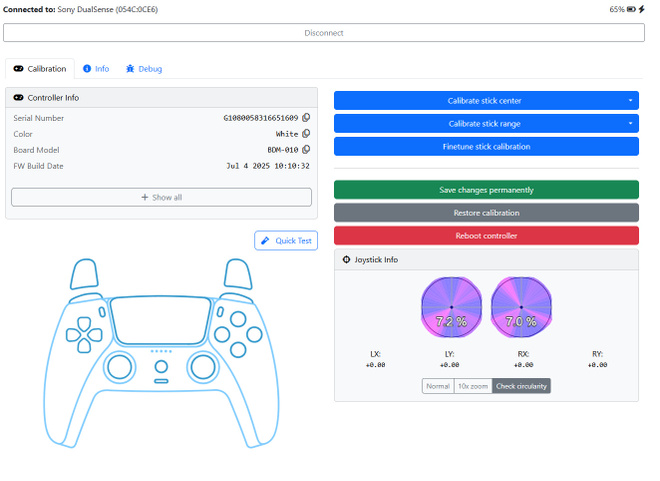Select 10x zoom joystick view mode
The width and height of the screenshot is (660, 481).
pyautogui.click(x=473, y=386)
